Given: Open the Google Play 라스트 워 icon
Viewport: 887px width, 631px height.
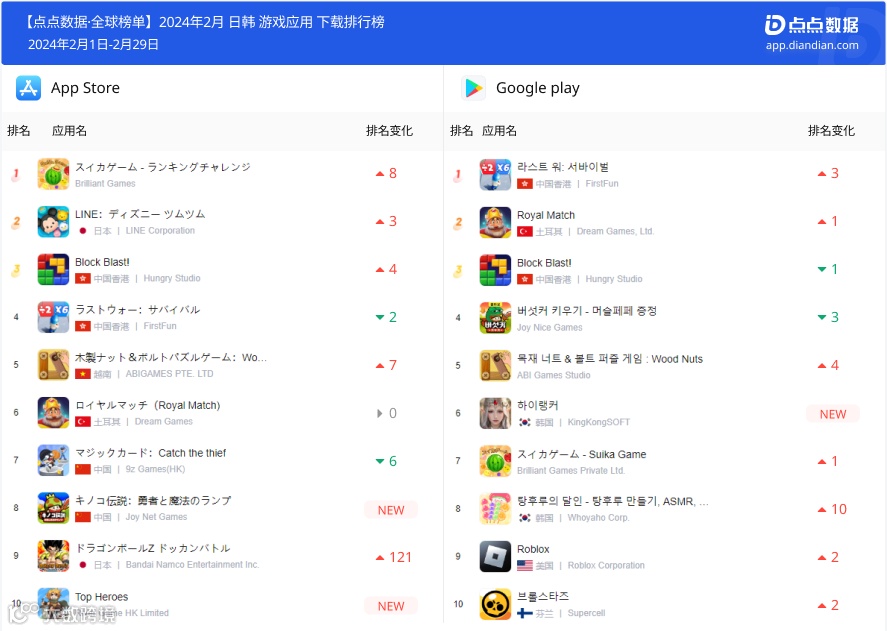Looking at the screenshot, I should (495, 174).
